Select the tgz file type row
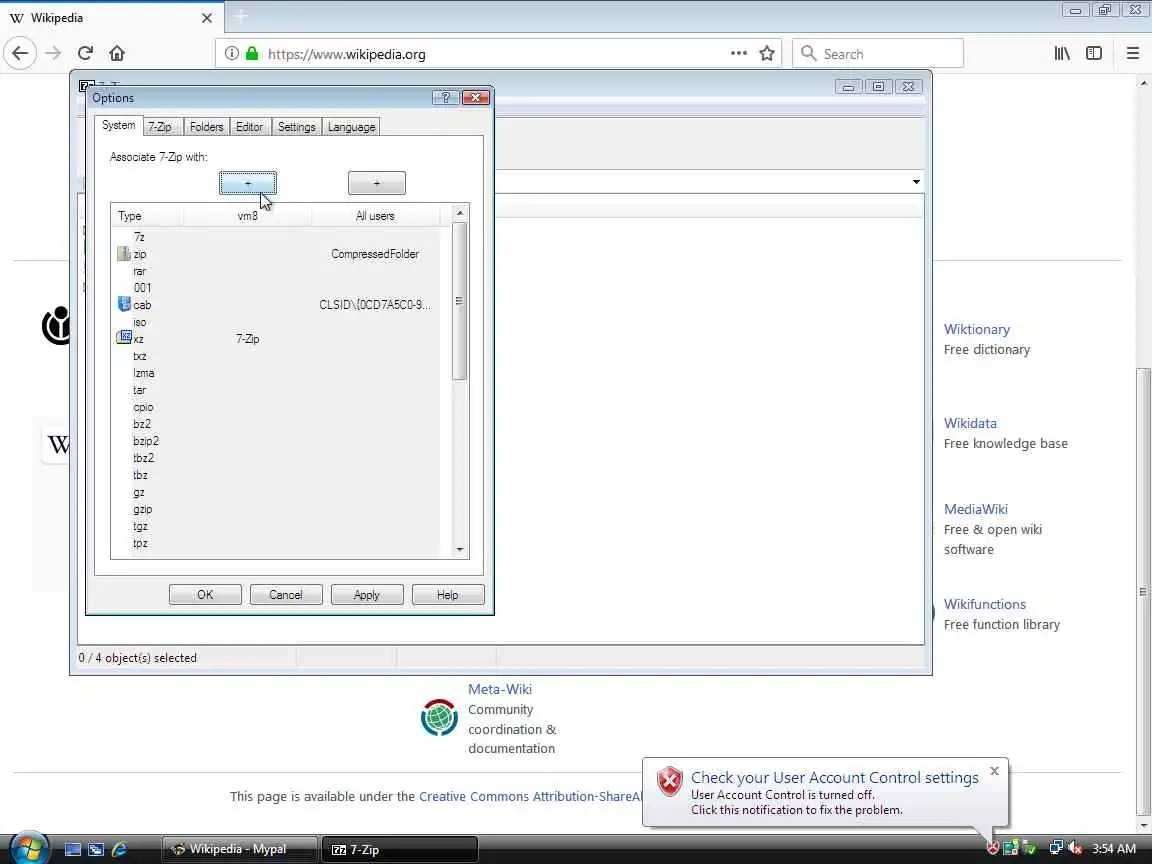 [278, 526]
